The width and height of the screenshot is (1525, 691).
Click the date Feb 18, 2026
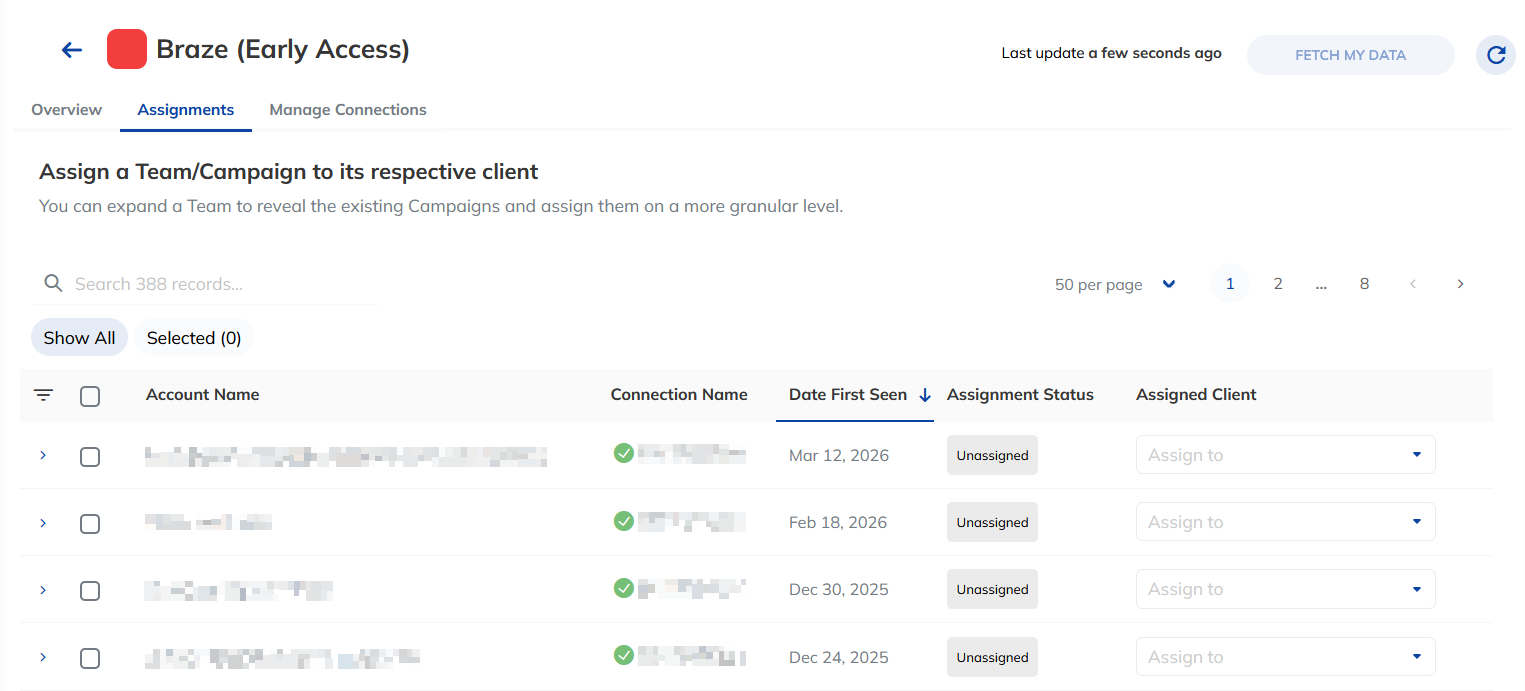click(838, 522)
